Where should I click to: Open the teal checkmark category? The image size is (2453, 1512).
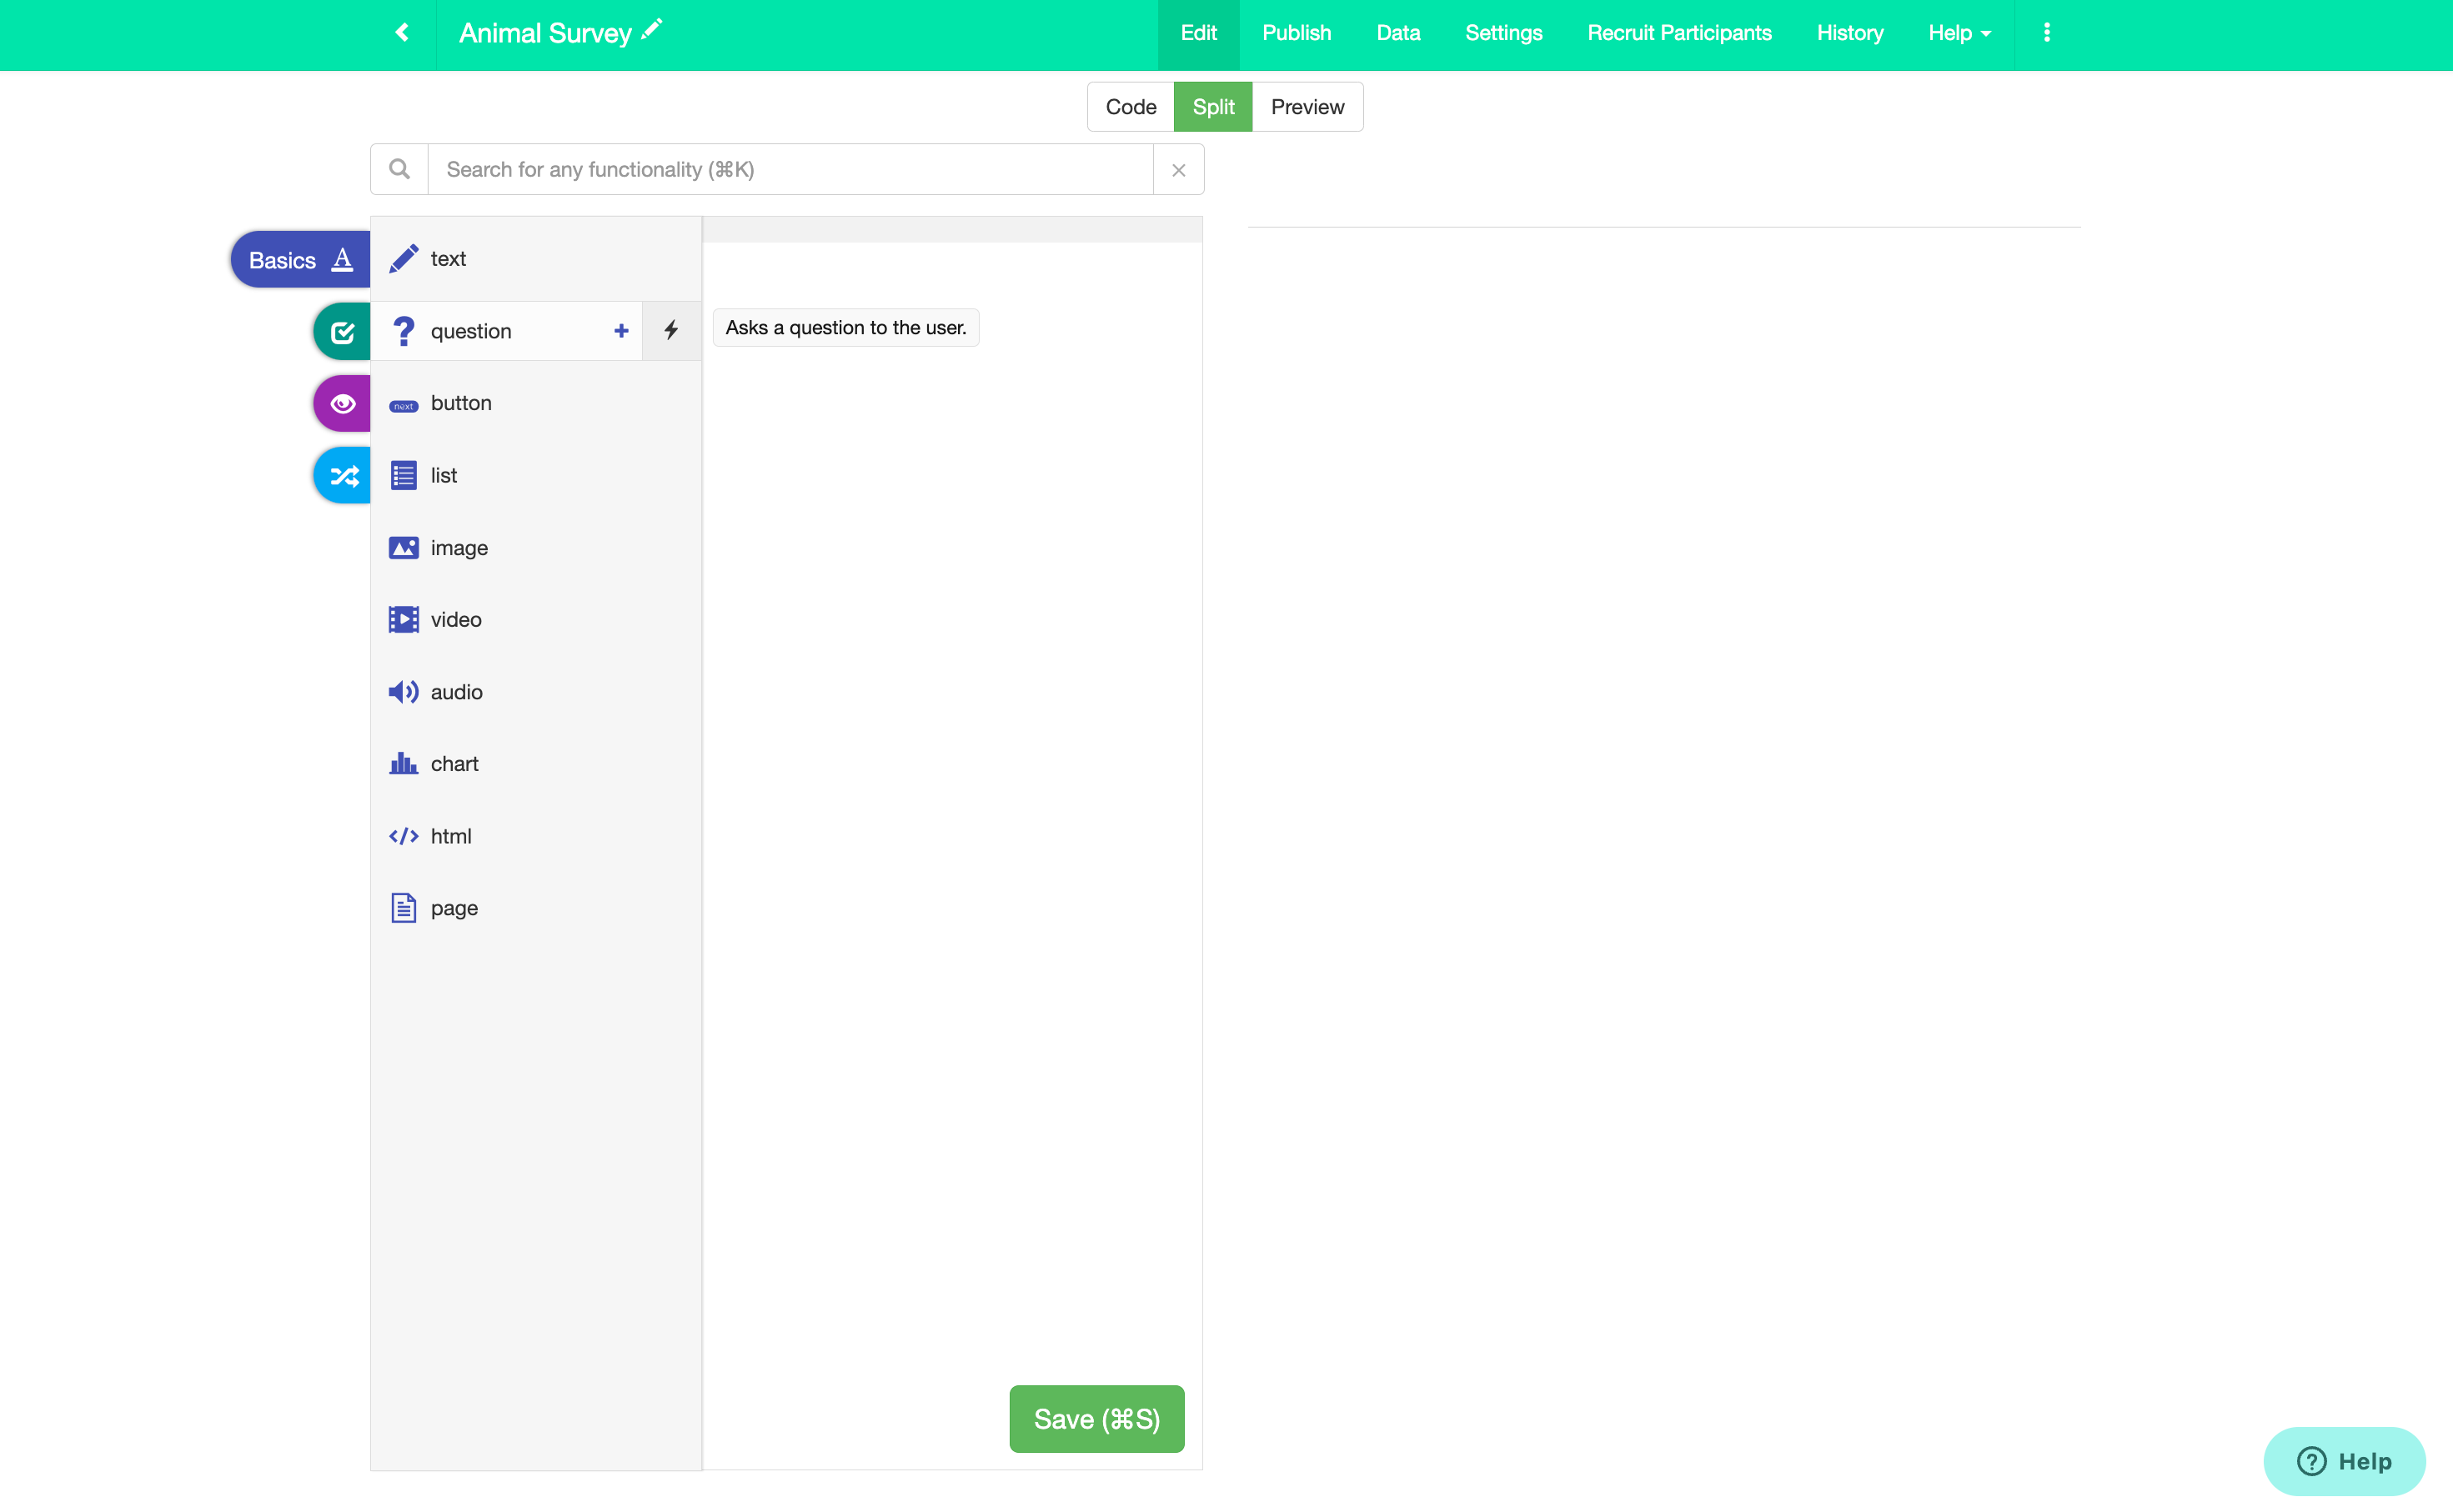click(x=342, y=332)
